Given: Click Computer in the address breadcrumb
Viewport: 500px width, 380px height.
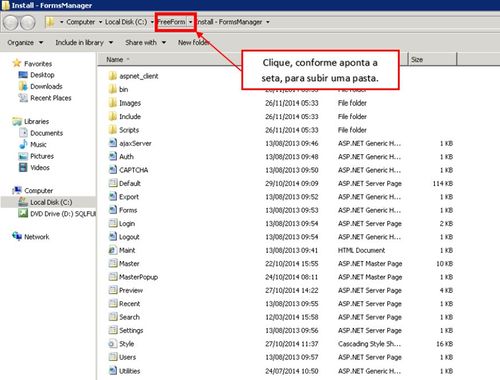Looking at the screenshot, I should [x=80, y=22].
